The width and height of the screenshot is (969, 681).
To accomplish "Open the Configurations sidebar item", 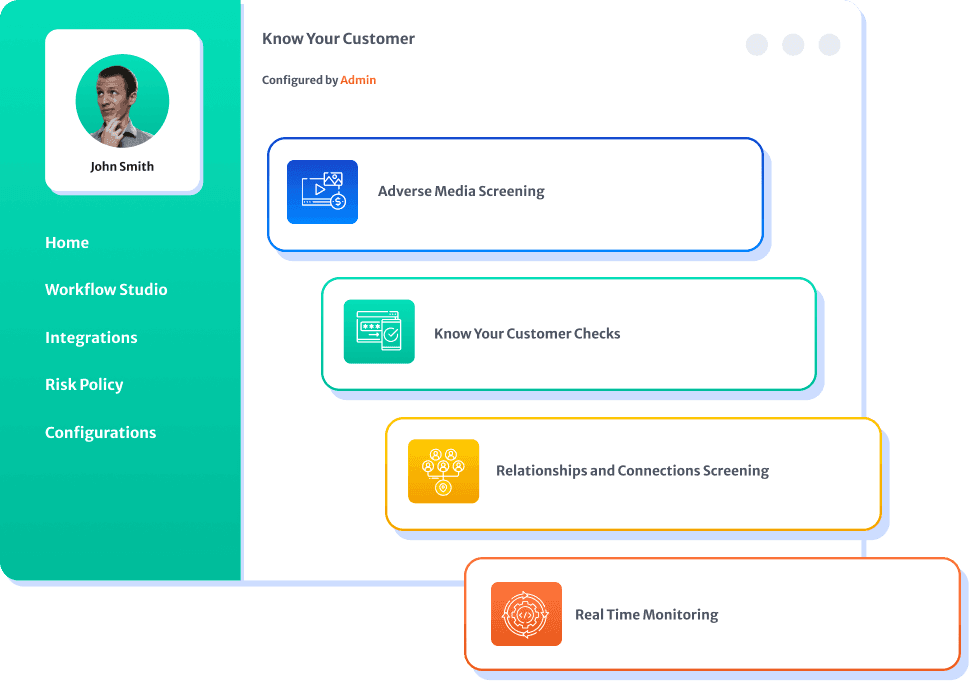I will [x=101, y=433].
